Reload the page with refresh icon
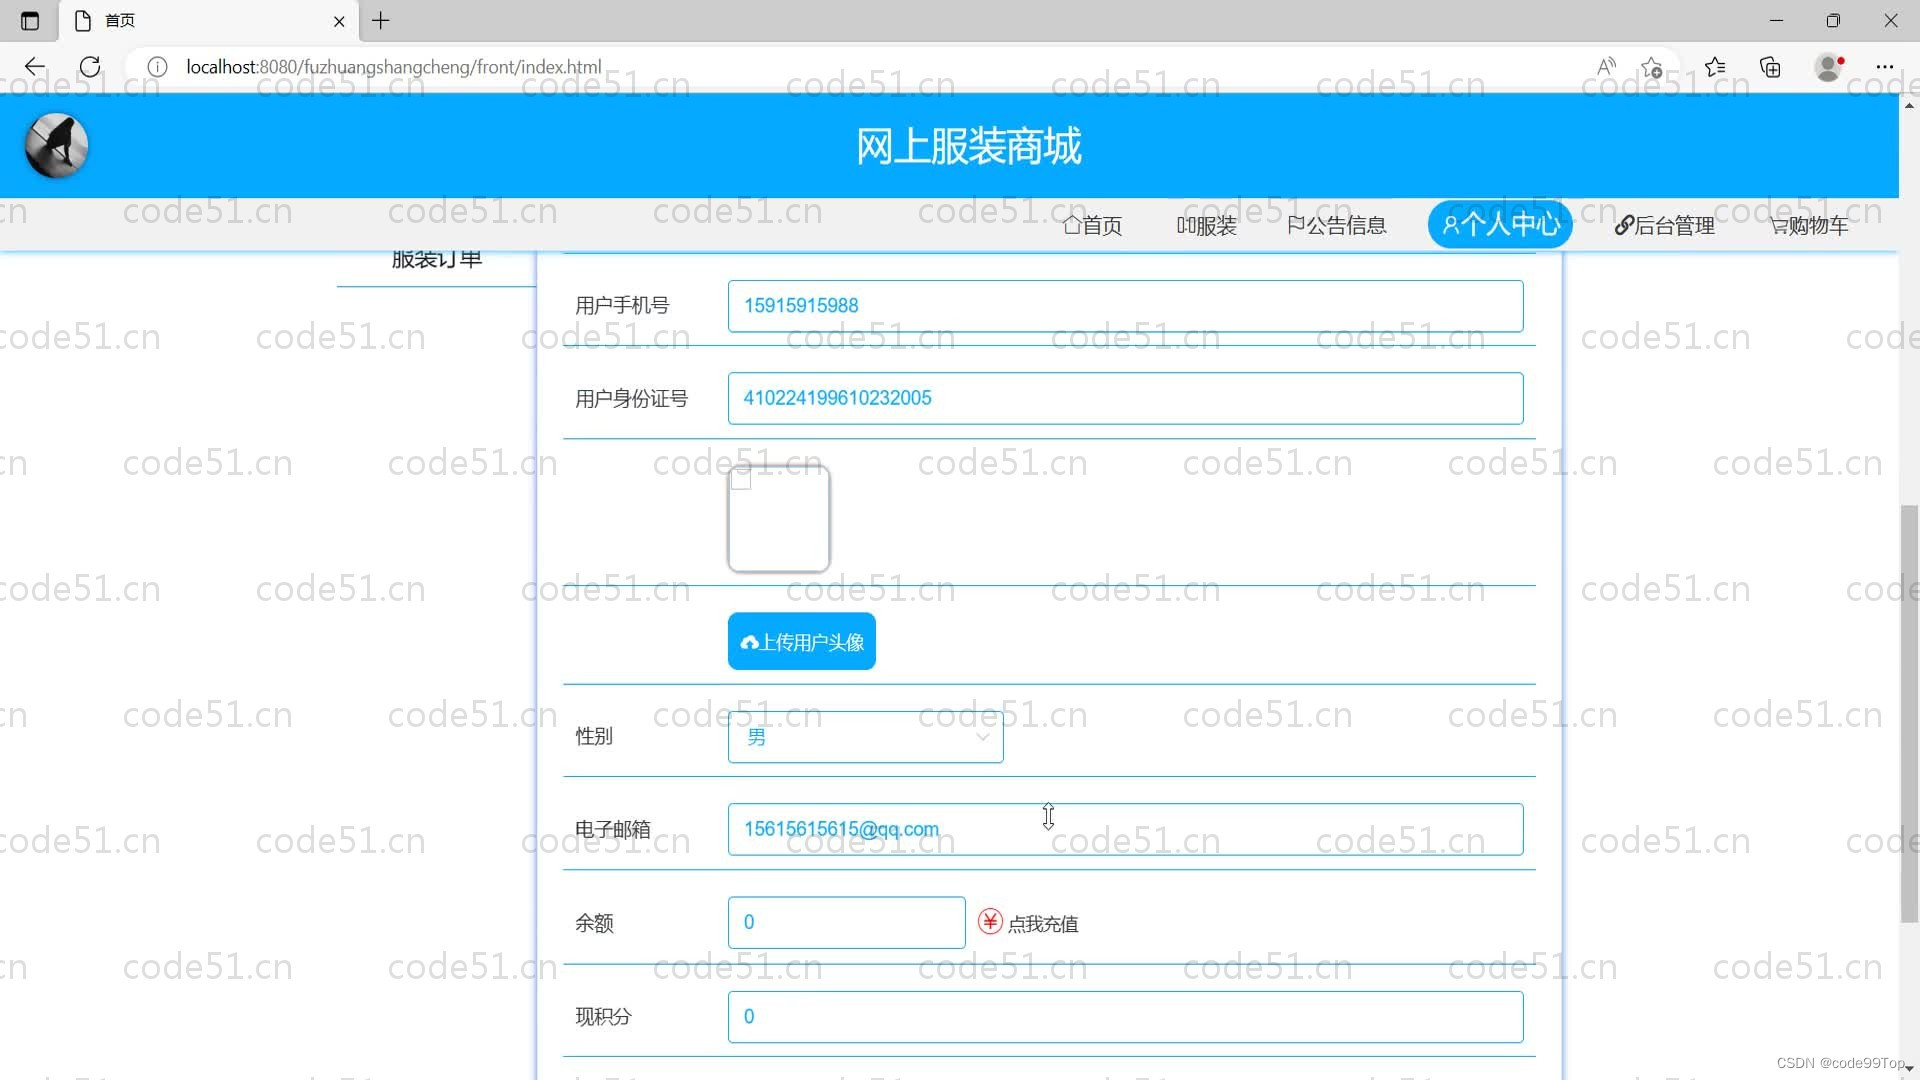Screen dimensions: 1920x1080 click(90, 67)
